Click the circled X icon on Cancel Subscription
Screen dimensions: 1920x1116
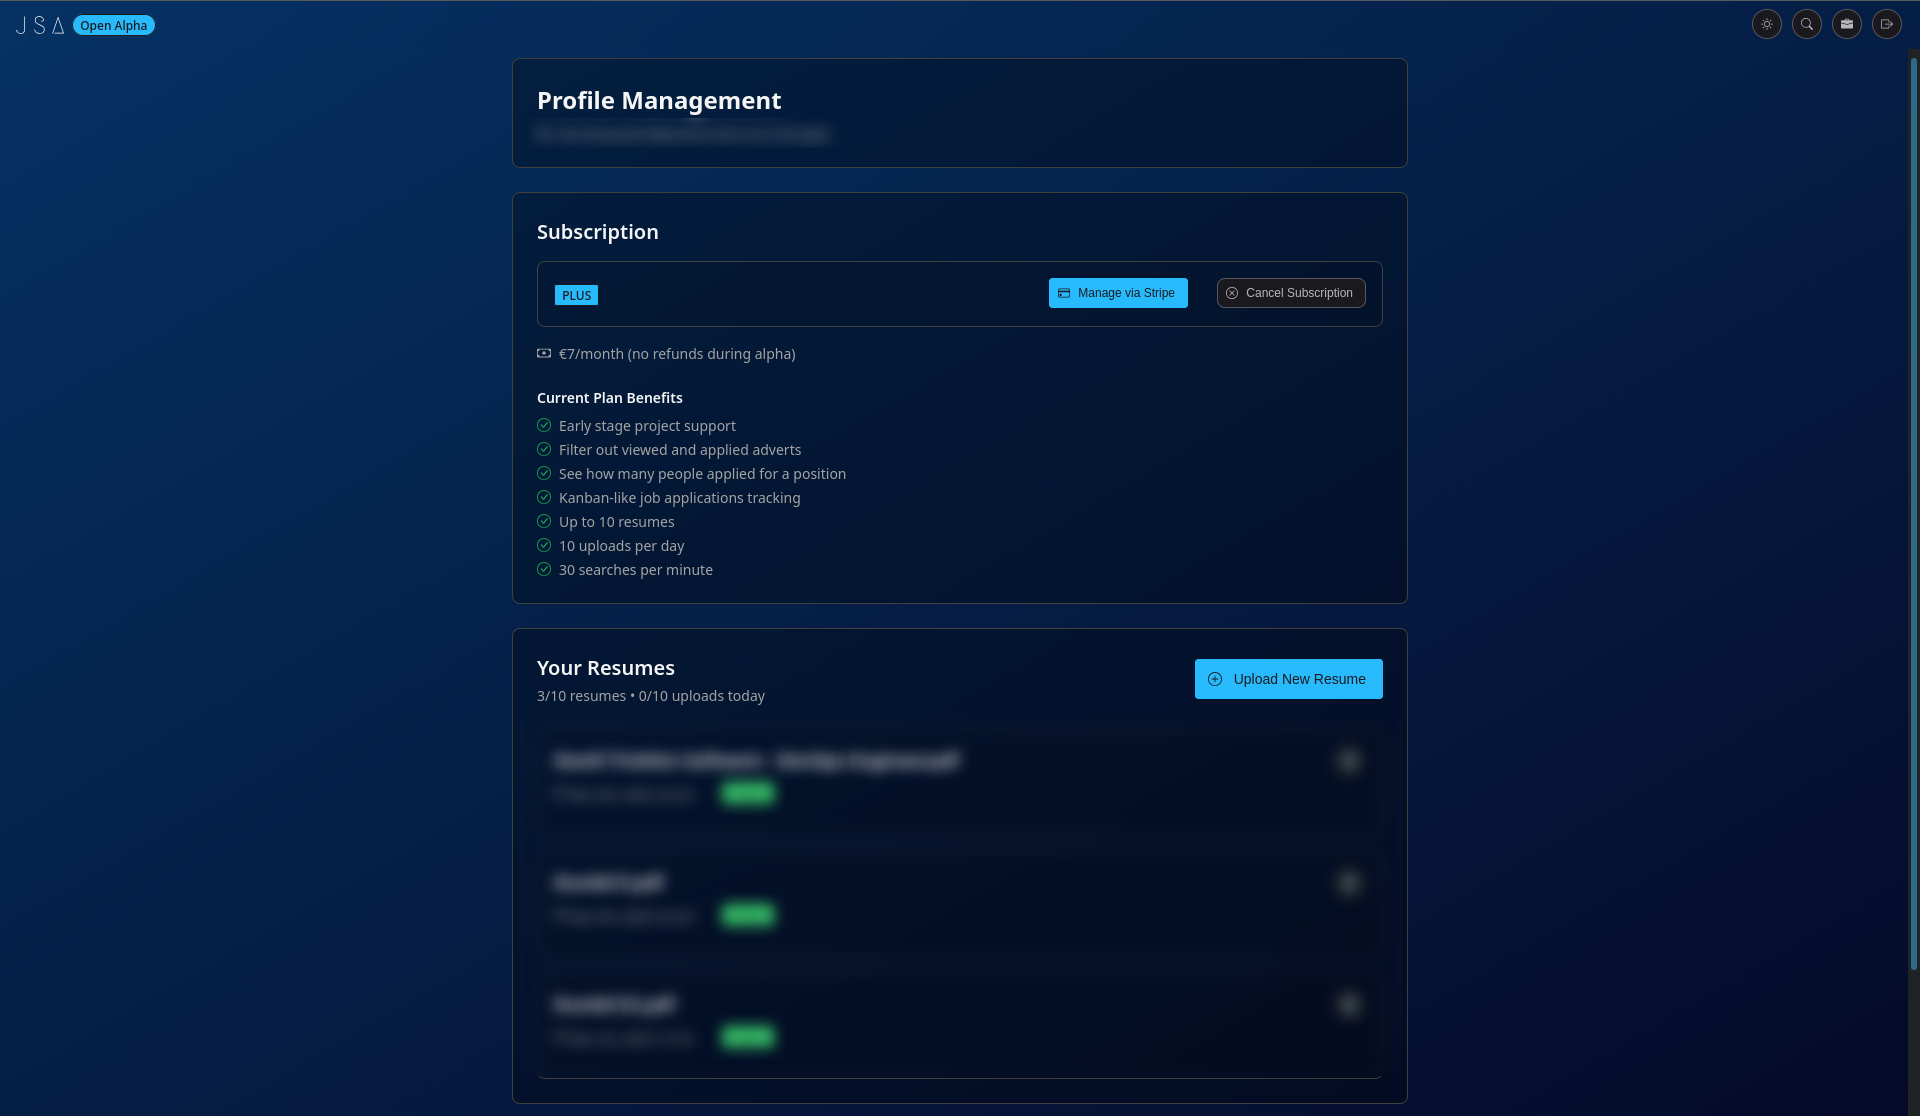tap(1232, 293)
